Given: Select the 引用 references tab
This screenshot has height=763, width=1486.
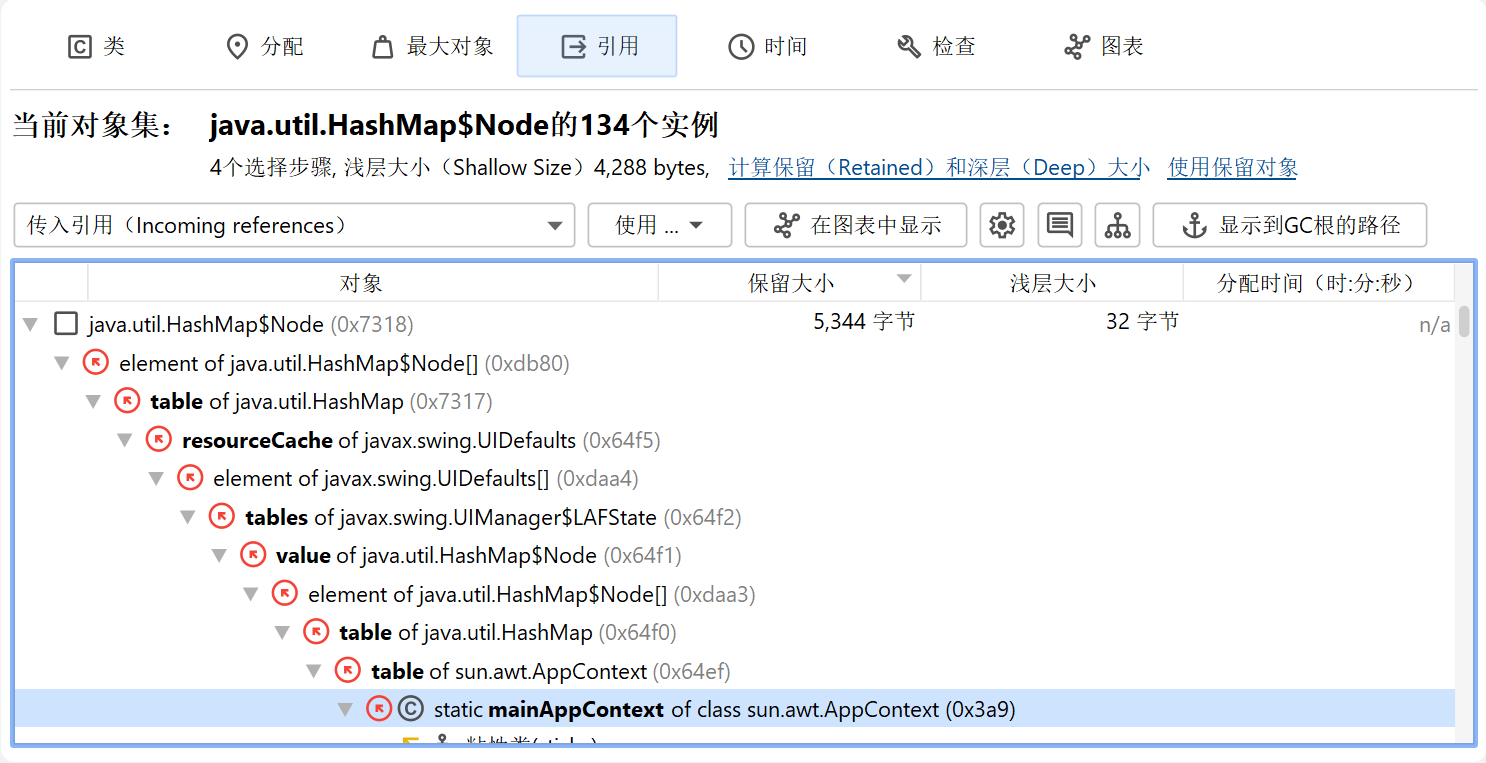Looking at the screenshot, I should click(x=597, y=46).
